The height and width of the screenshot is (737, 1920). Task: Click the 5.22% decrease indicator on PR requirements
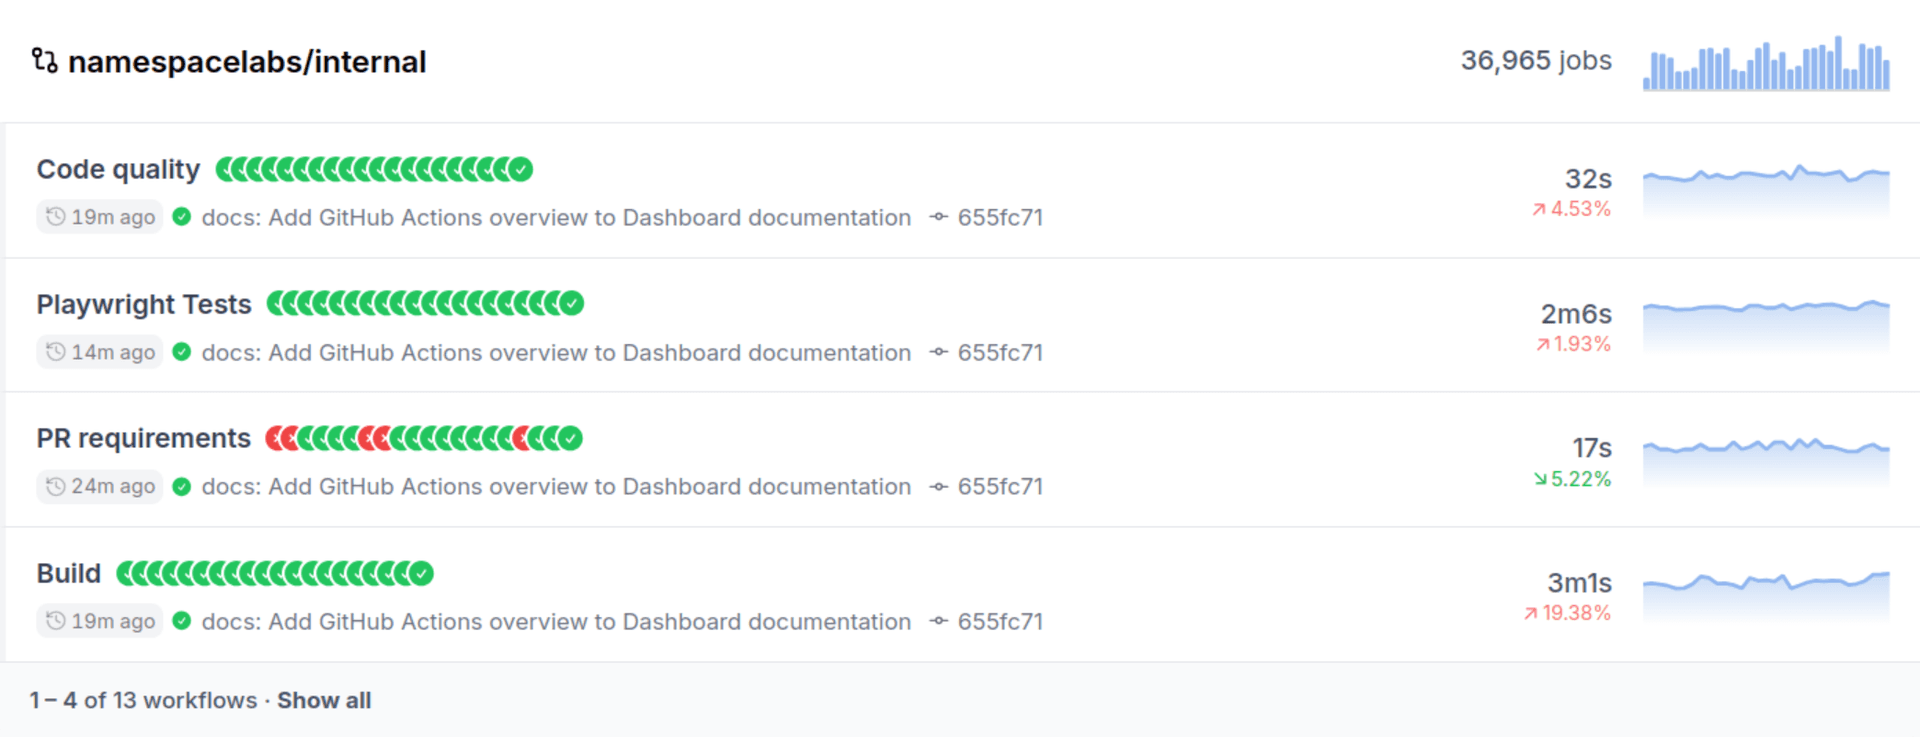[1572, 479]
